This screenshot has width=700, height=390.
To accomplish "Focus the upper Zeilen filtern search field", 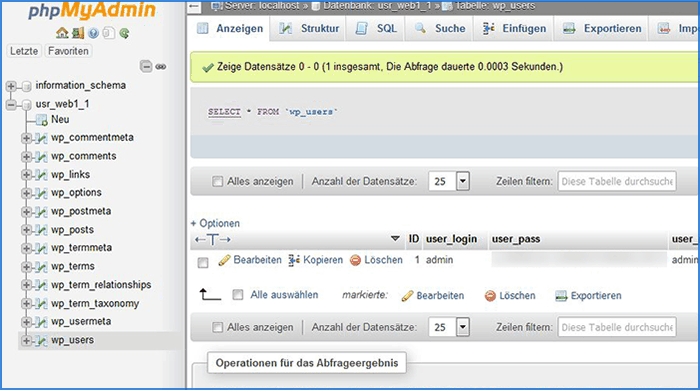I will [x=617, y=181].
